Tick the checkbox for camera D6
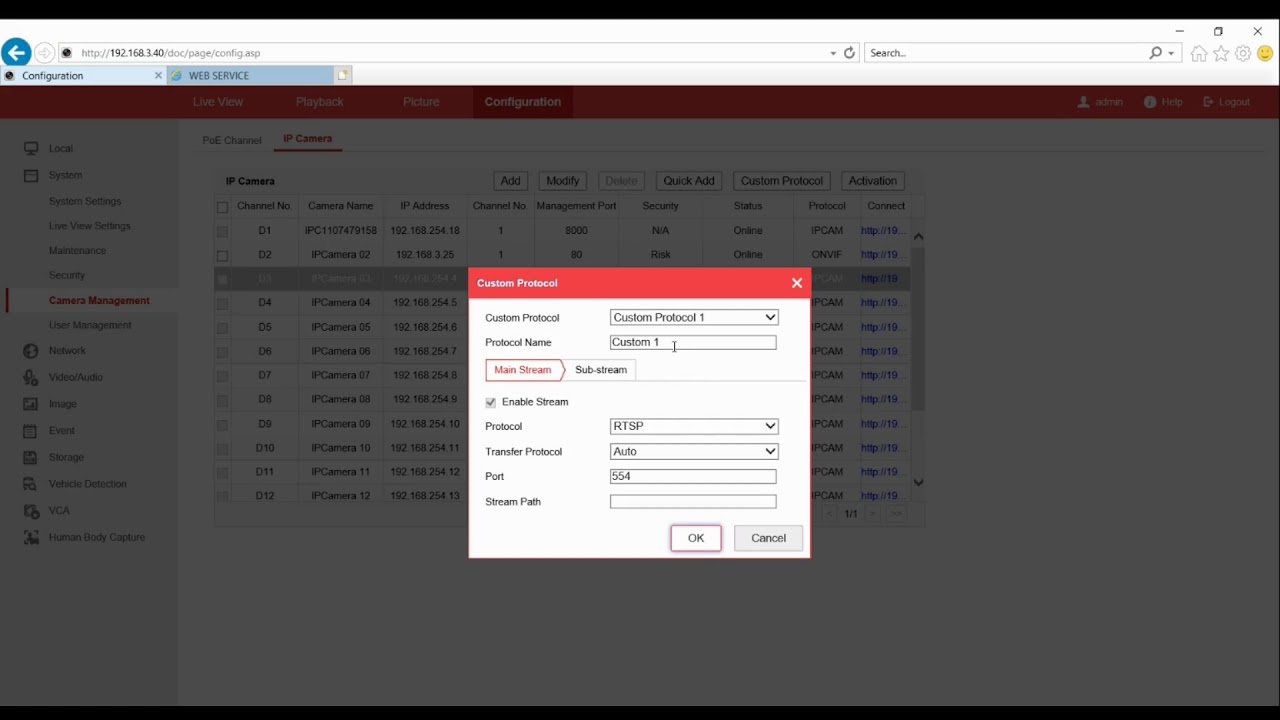1280x720 pixels. pos(222,352)
